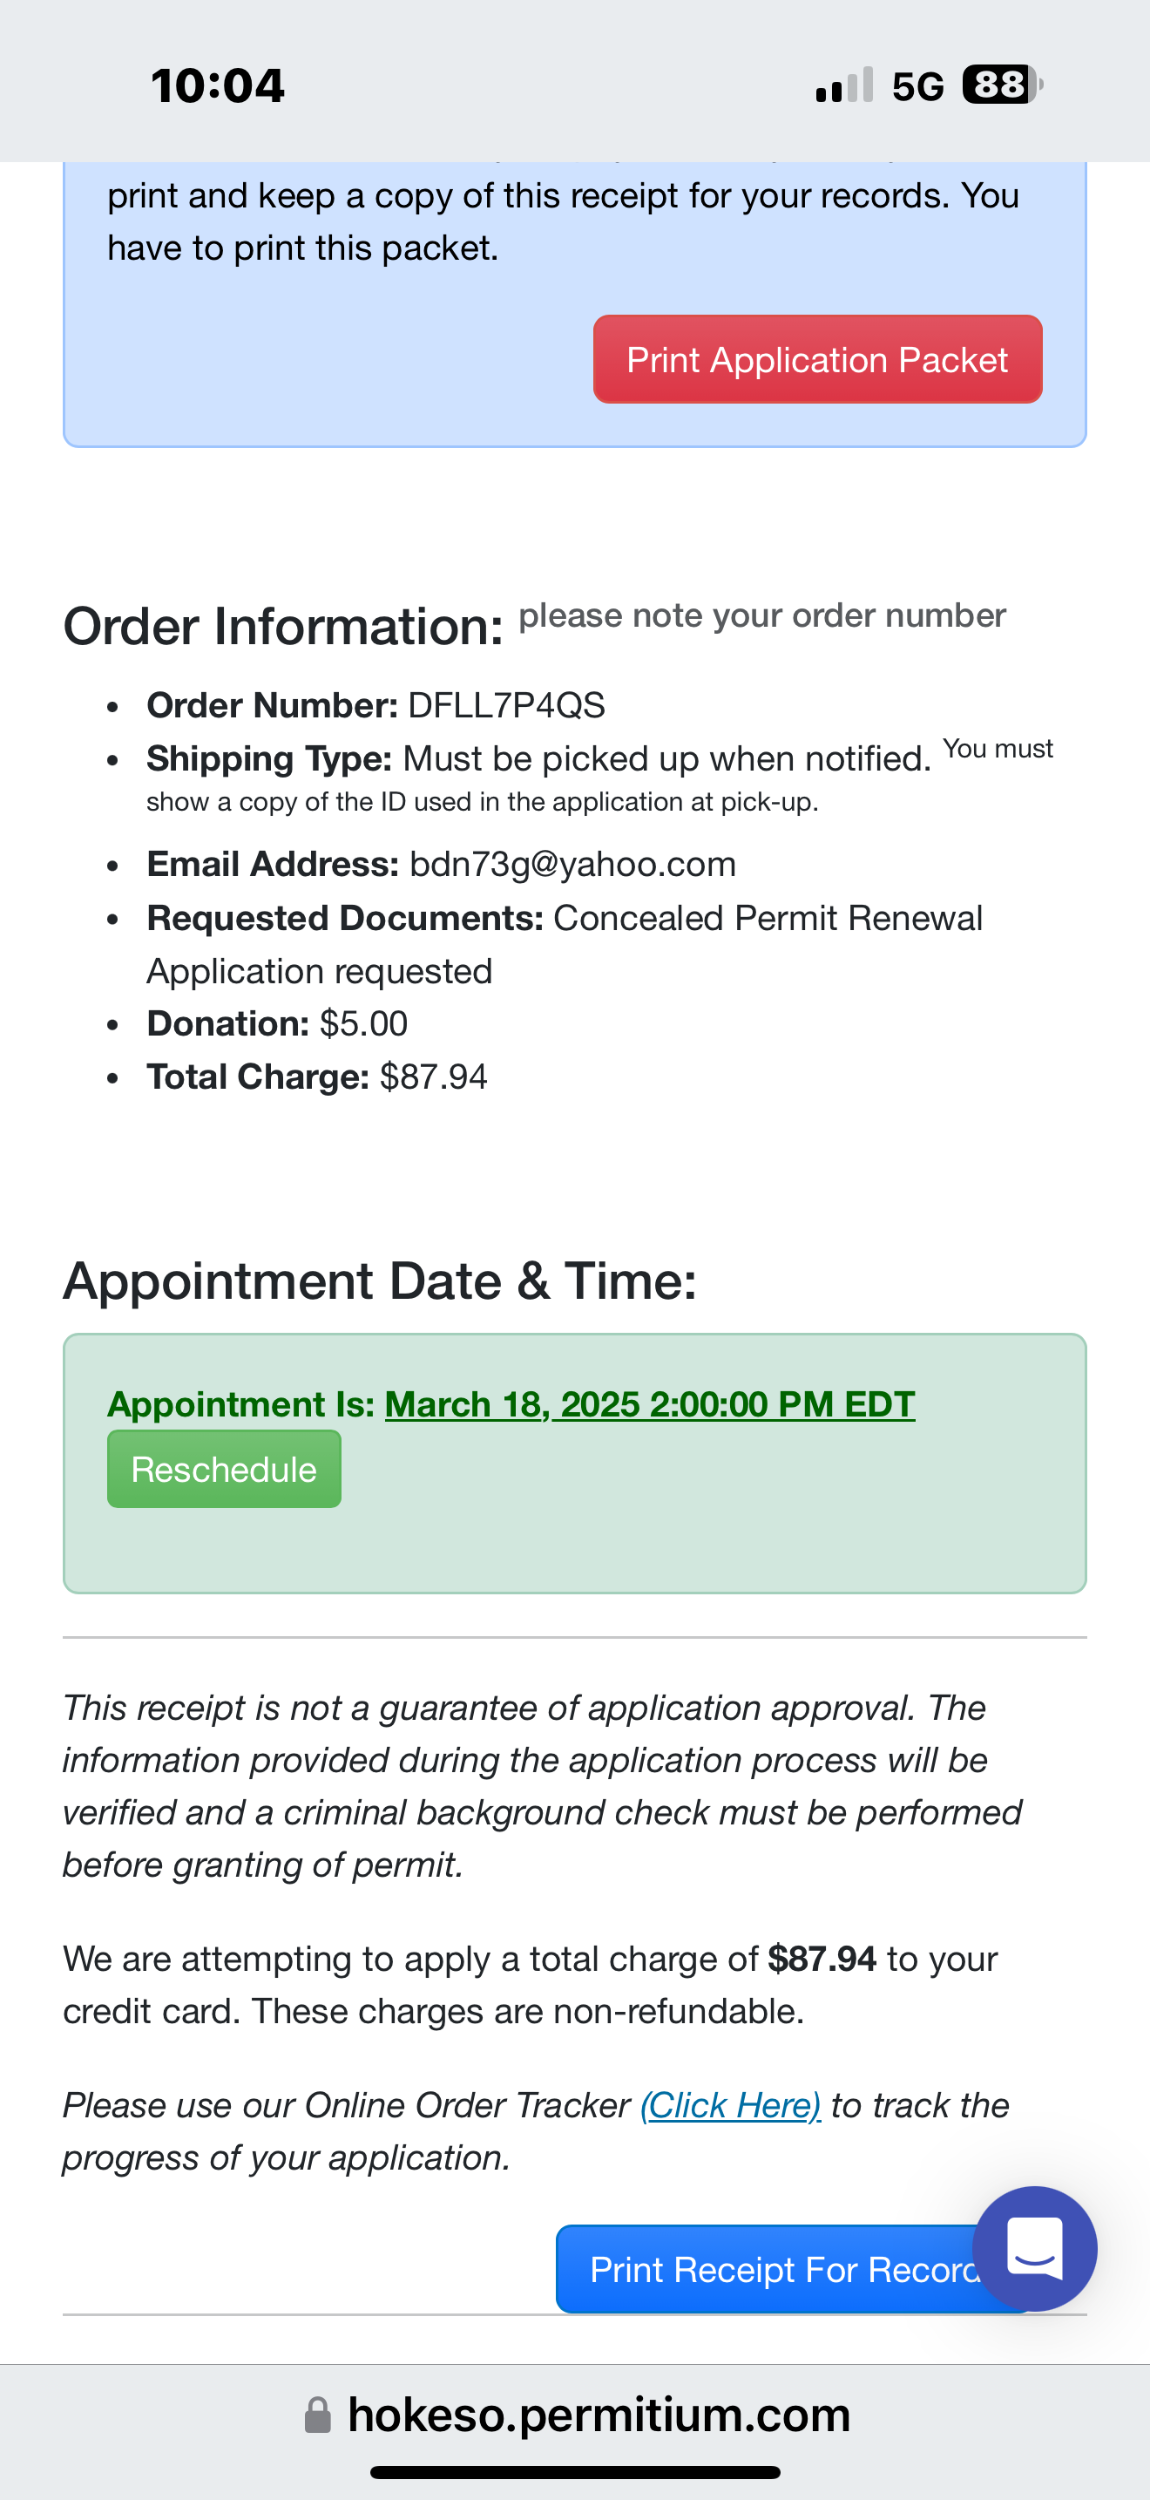This screenshot has width=1150, height=2500.
Task: Tap the lock icon in address bar
Action: tap(317, 2415)
